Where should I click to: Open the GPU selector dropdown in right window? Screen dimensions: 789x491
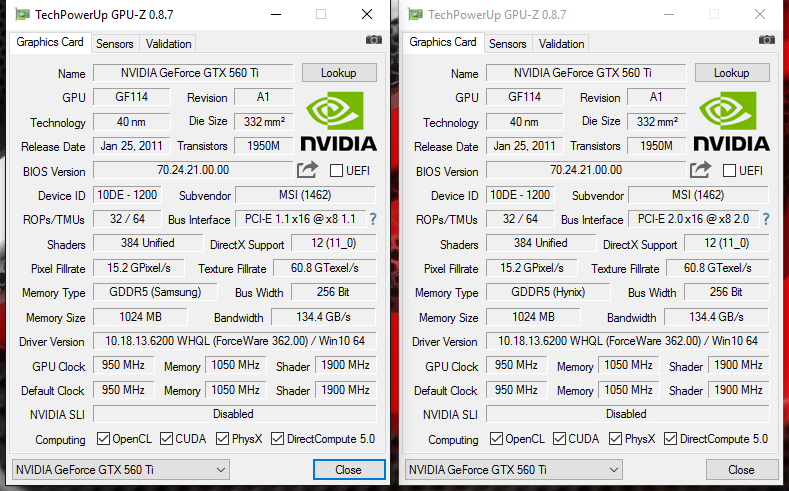point(514,470)
